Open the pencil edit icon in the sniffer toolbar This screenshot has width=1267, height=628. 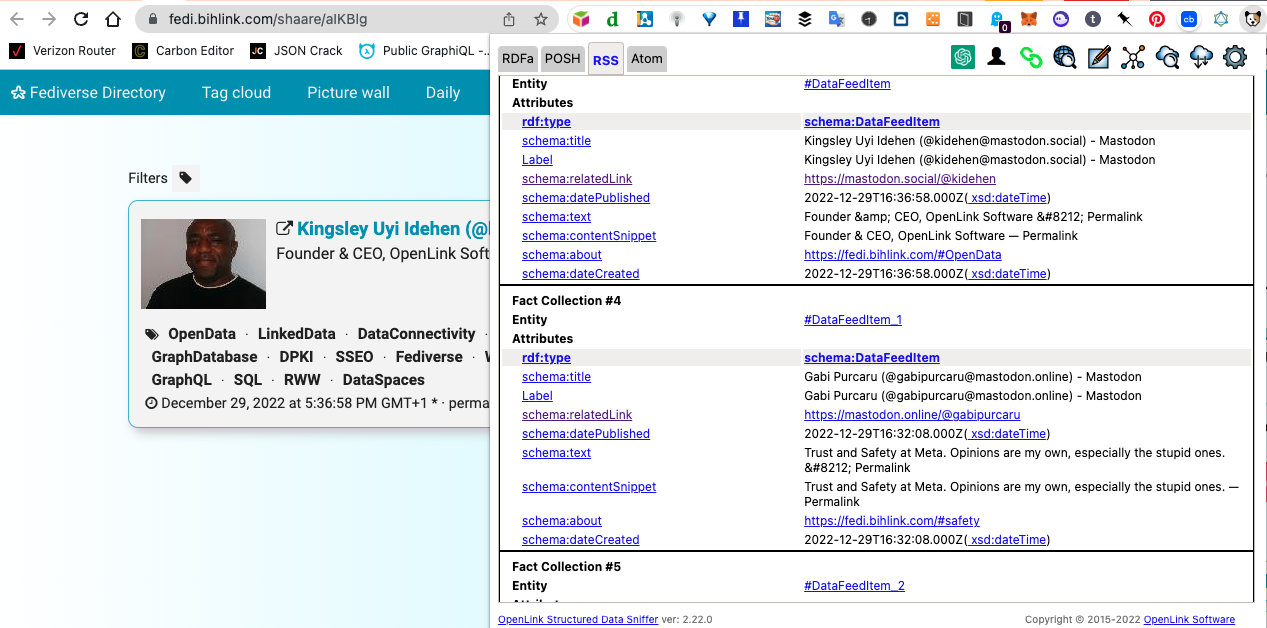1099,58
